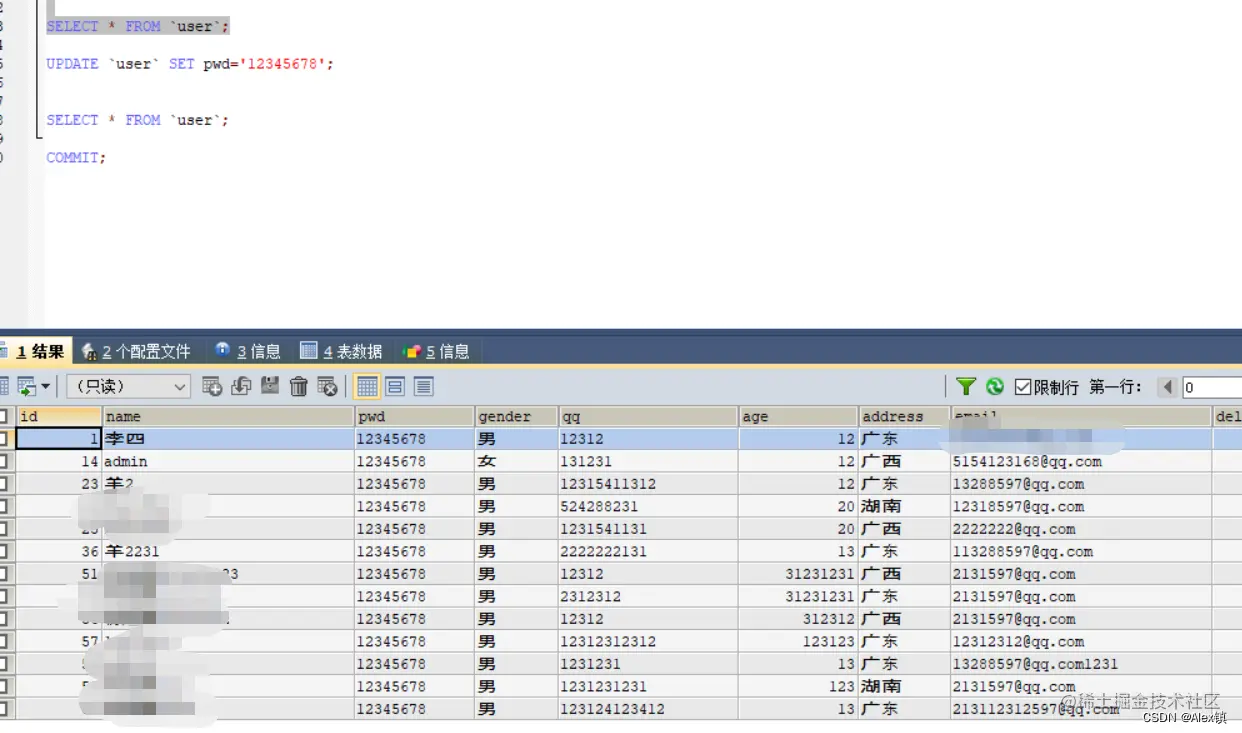Click the email cell 5154123168@qq.com
1242x733 pixels.
pyautogui.click(x=1081, y=461)
